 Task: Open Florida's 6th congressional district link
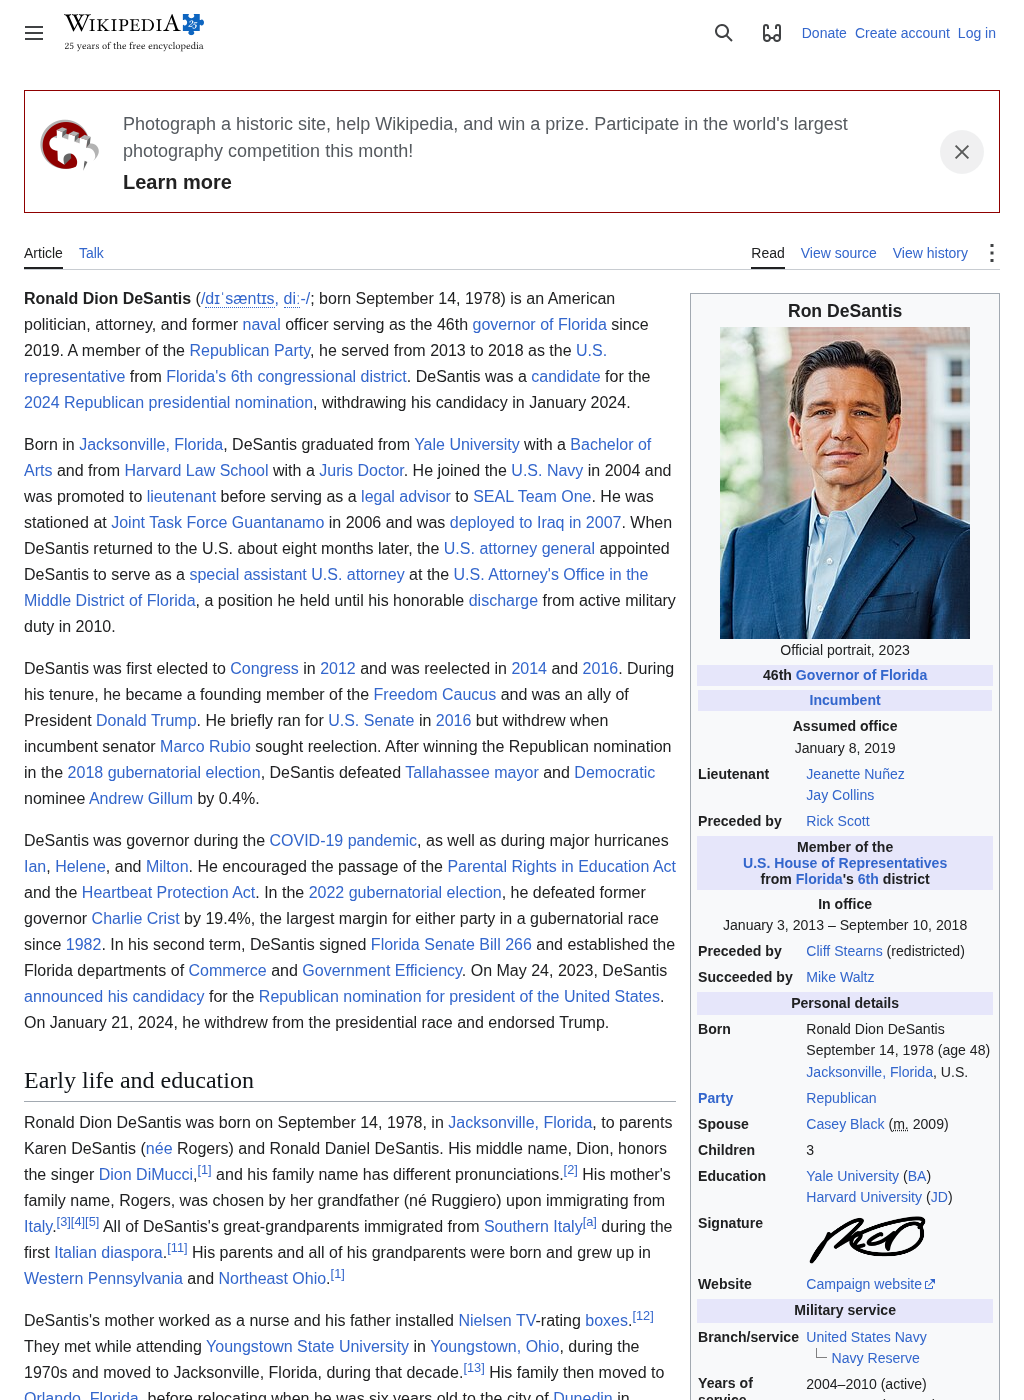(x=286, y=376)
